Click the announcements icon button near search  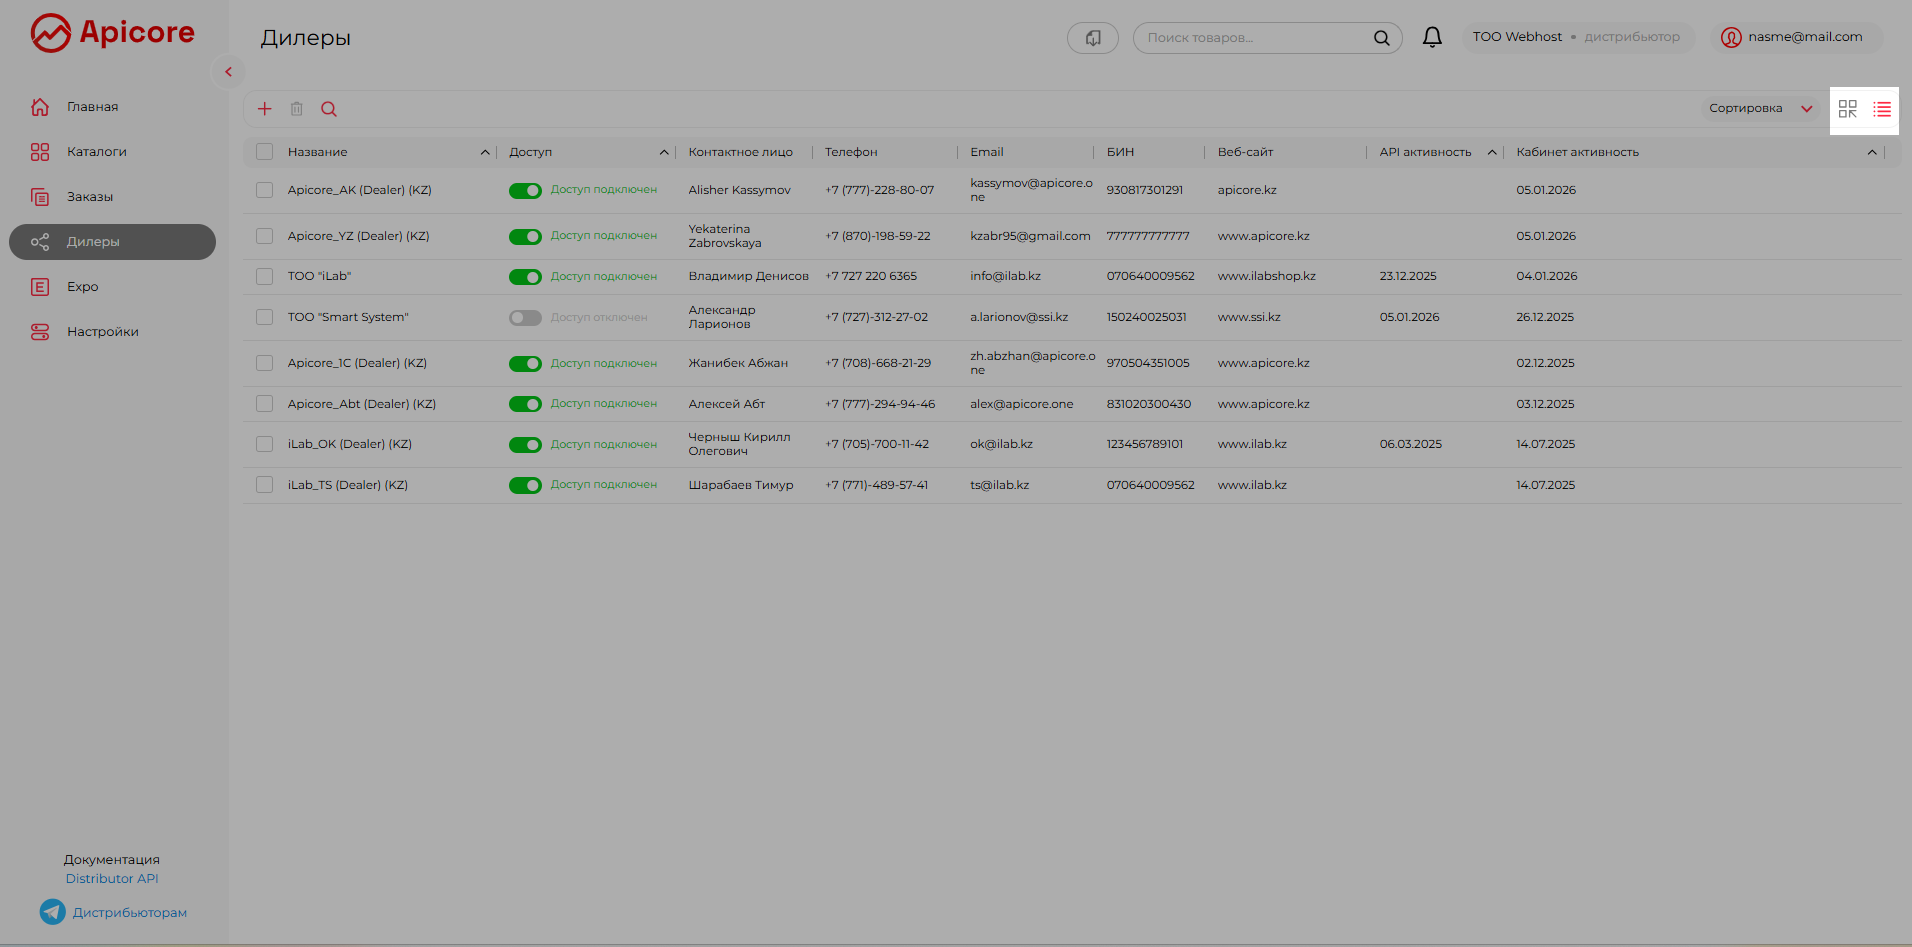point(1092,38)
